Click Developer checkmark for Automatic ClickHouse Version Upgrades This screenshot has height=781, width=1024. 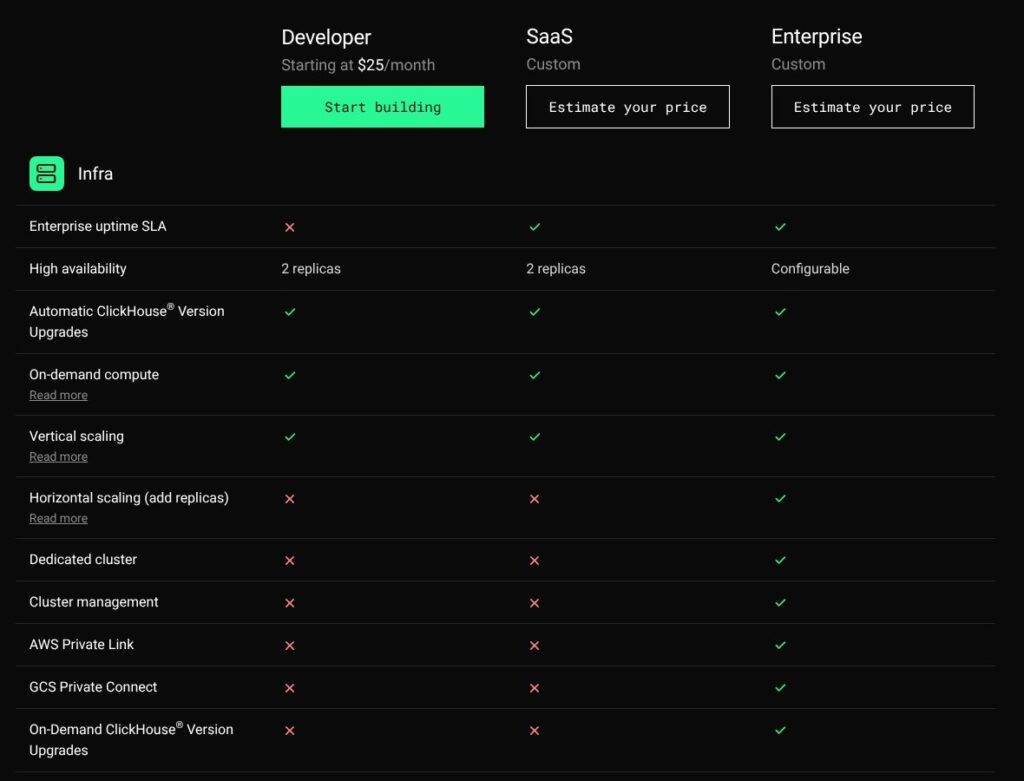pyautogui.click(x=290, y=311)
